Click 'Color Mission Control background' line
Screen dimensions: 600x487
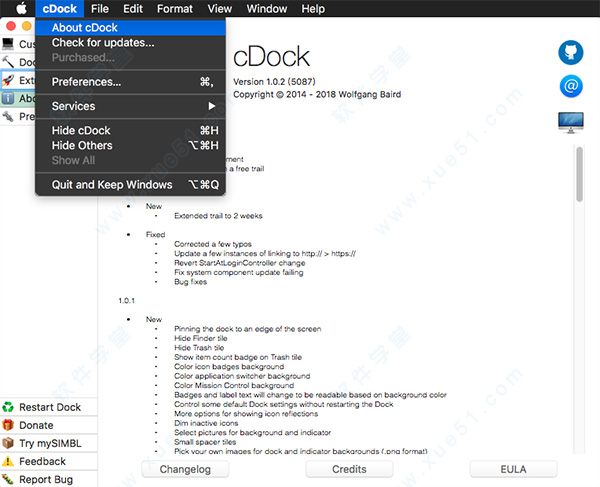coord(234,385)
